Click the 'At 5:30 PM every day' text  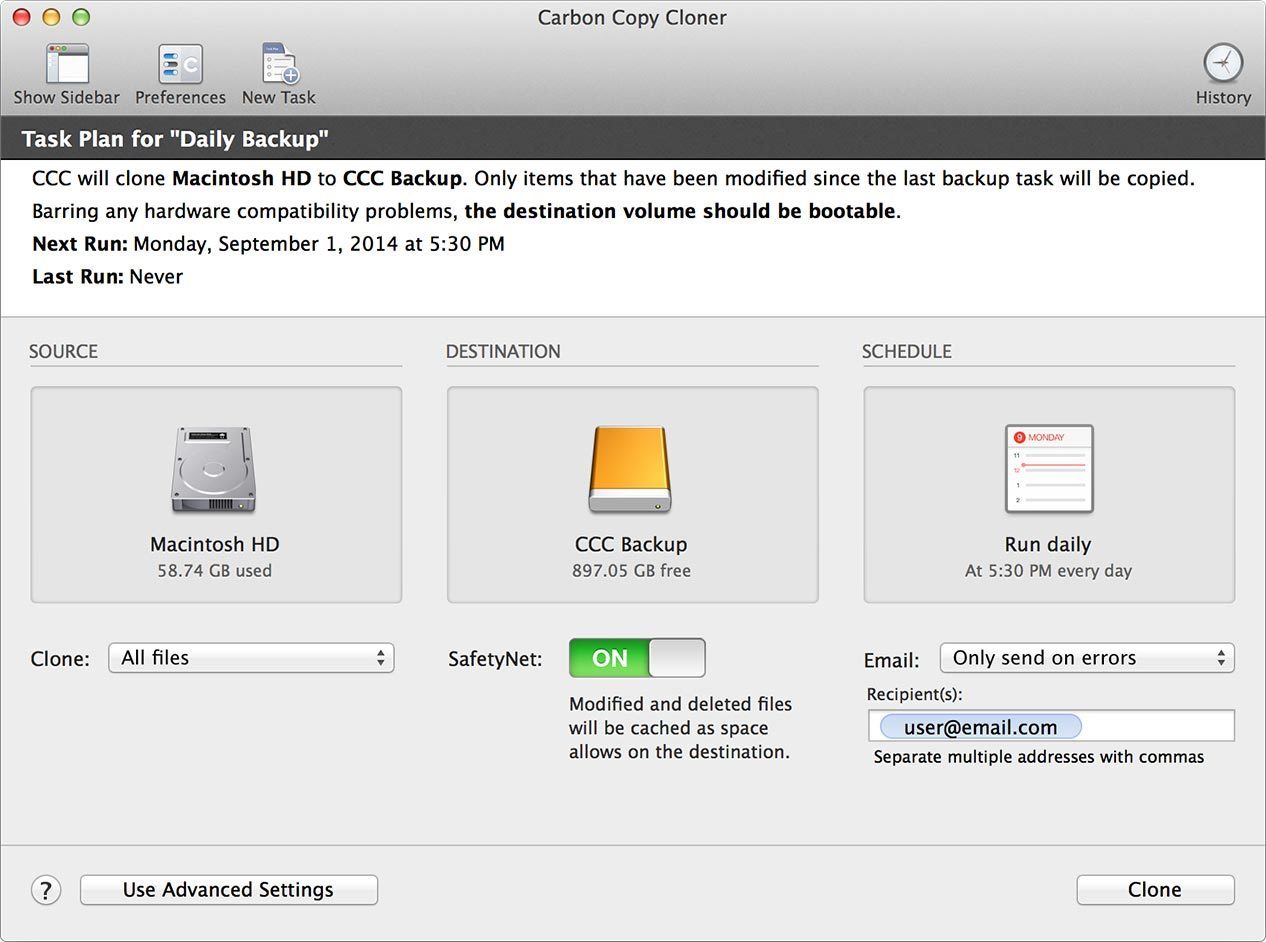[1048, 571]
